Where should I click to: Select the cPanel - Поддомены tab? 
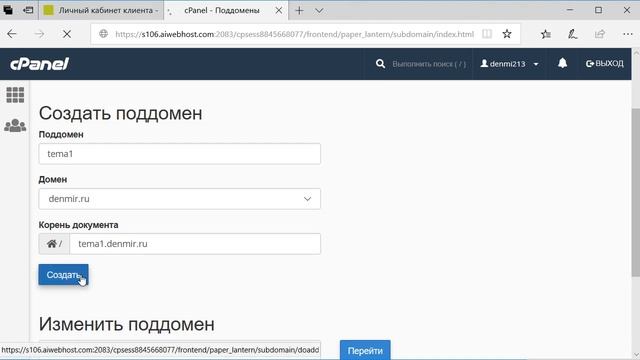tap(226, 11)
